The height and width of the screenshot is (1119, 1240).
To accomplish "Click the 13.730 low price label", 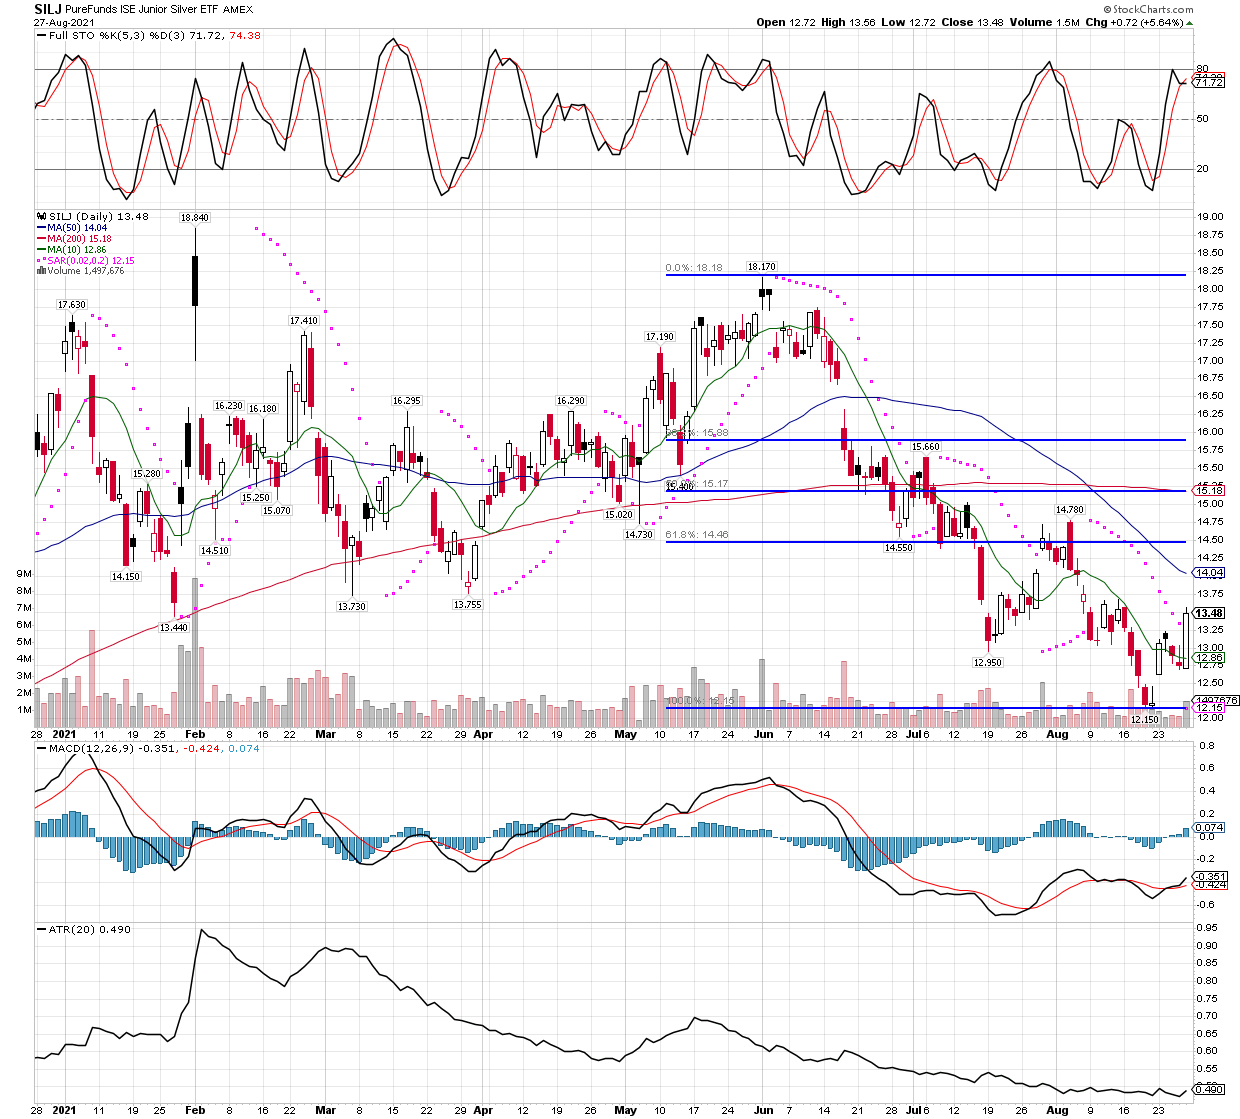I will pyautogui.click(x=352, y=606).
